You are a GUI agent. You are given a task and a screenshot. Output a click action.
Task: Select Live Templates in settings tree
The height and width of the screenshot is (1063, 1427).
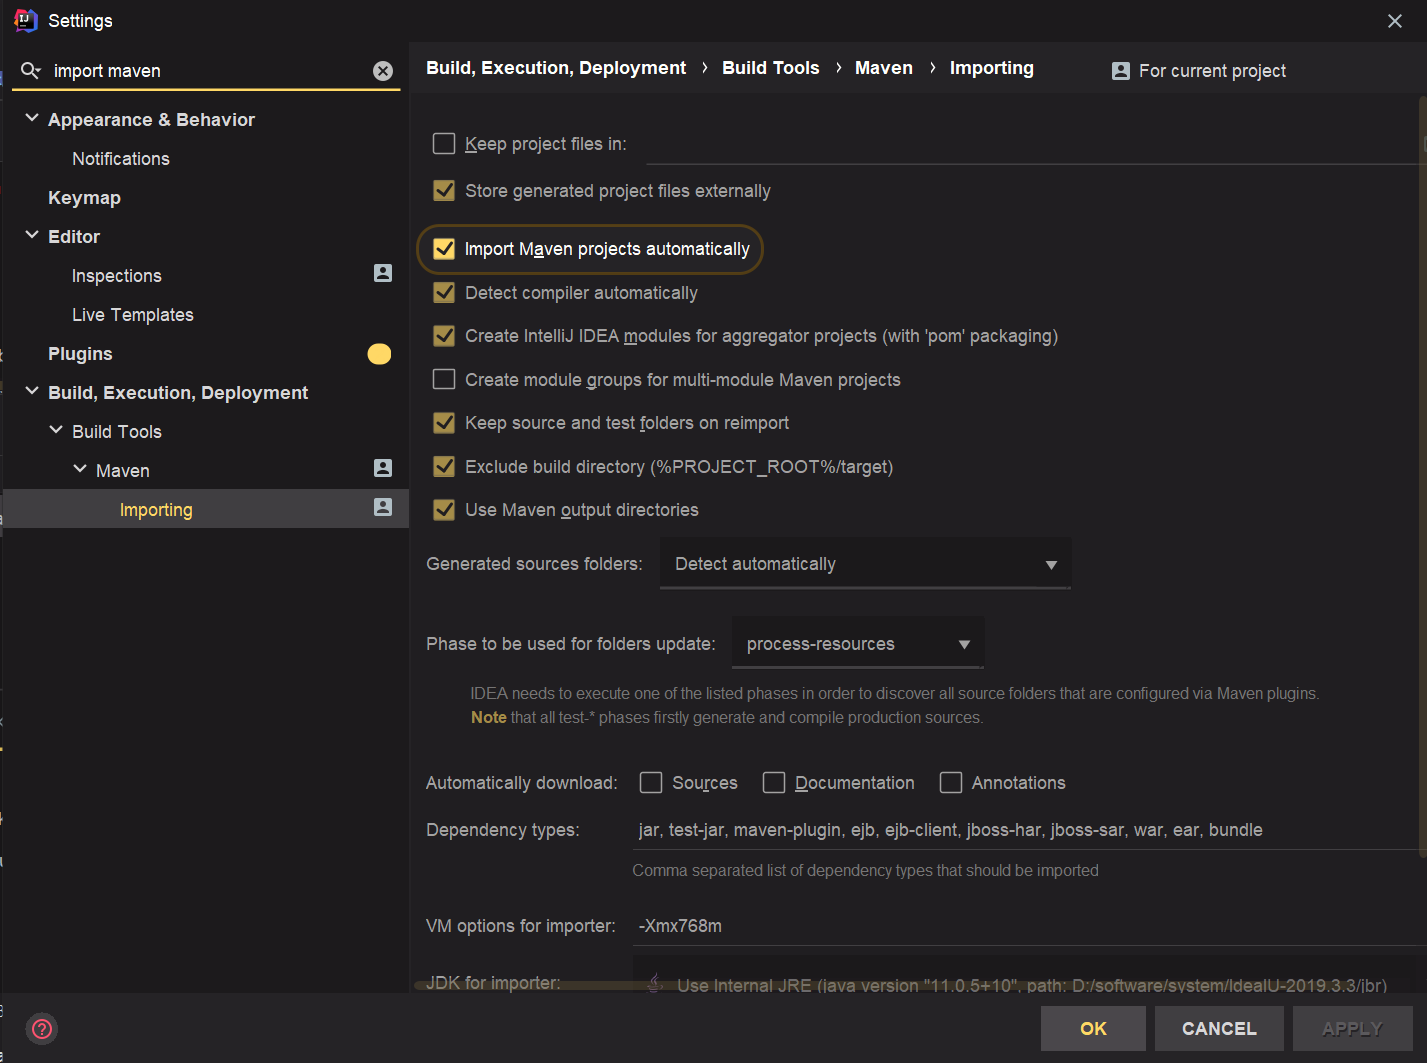click(x=133, y=315)
